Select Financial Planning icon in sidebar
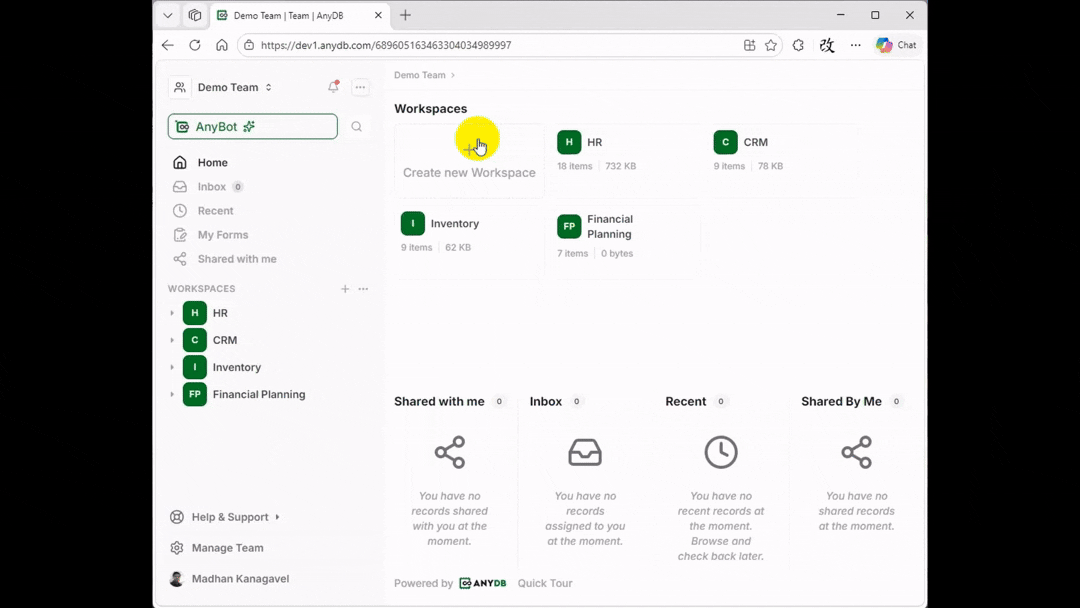 pos(195,395)
